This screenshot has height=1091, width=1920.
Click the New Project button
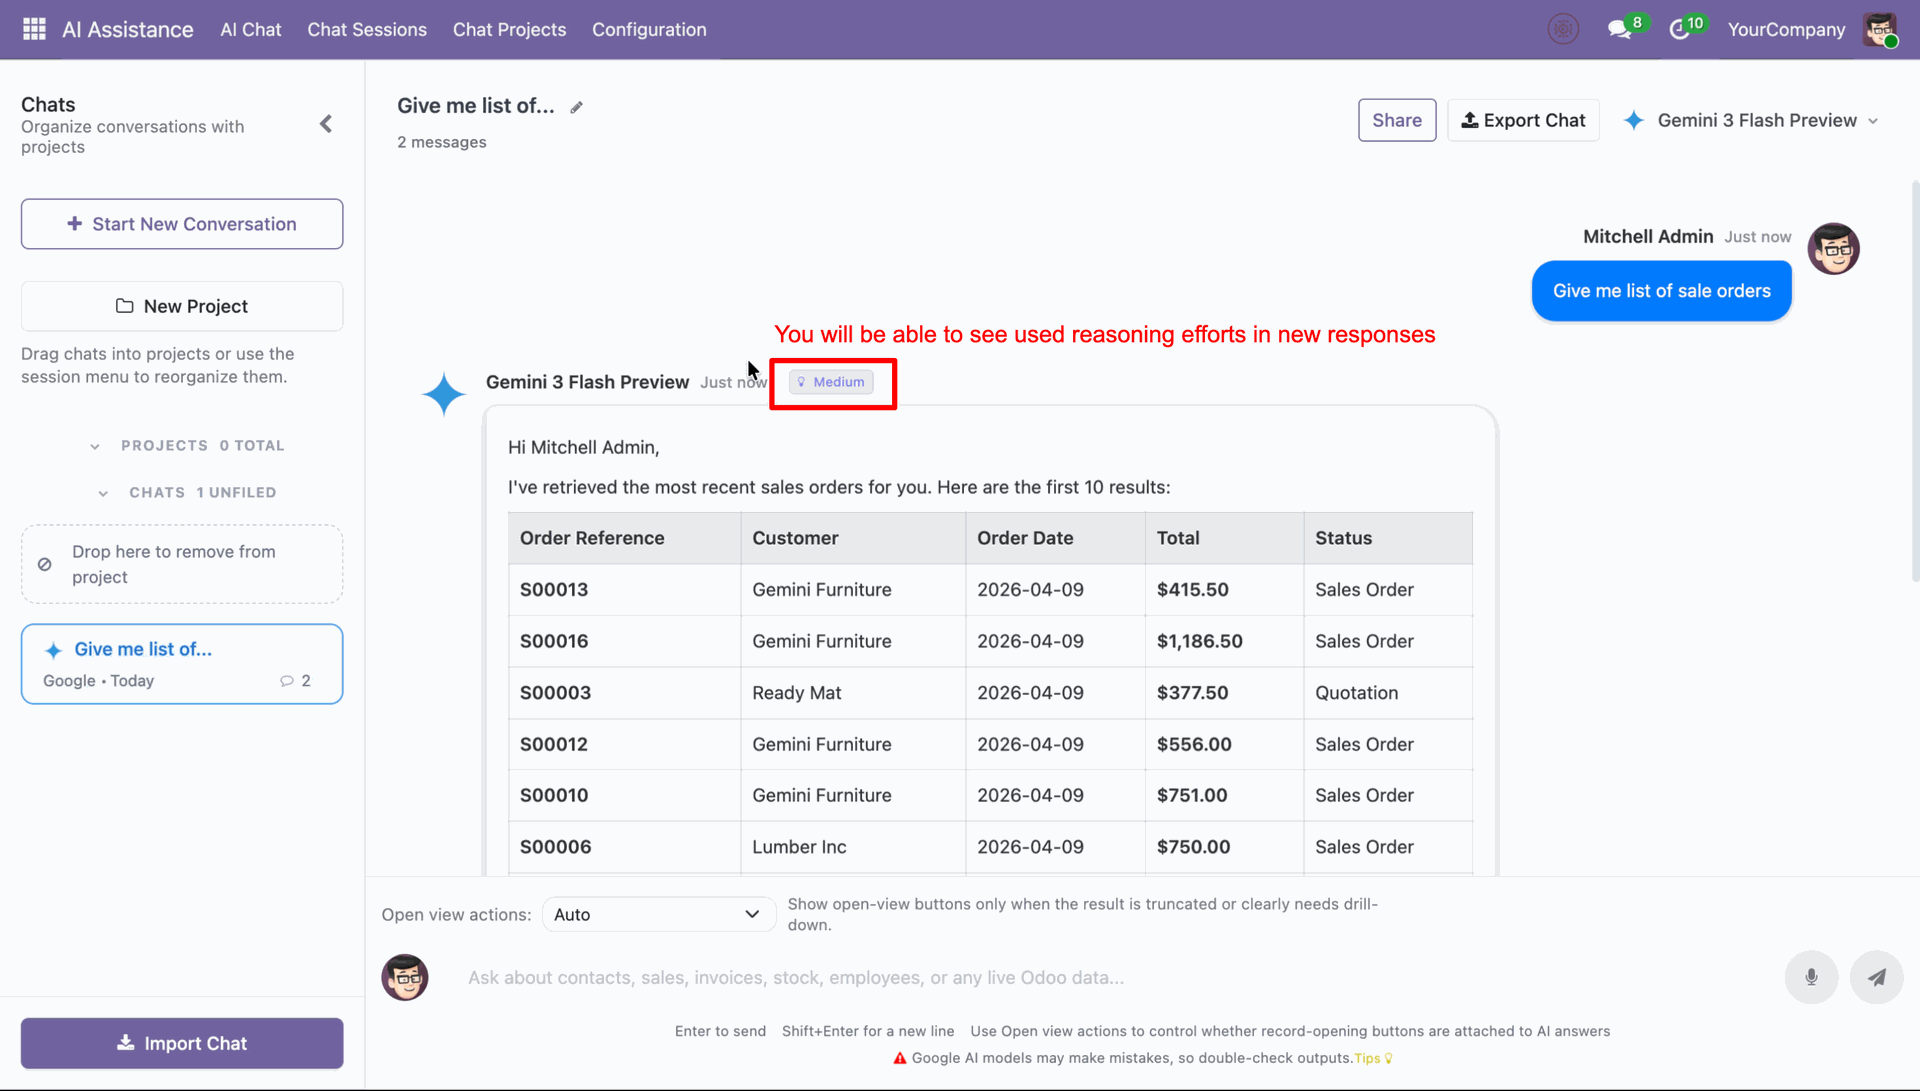click(182, 306)
